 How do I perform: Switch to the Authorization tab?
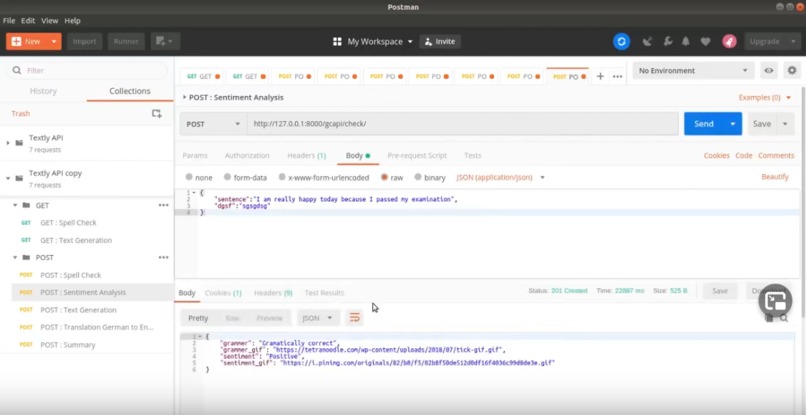247,155
